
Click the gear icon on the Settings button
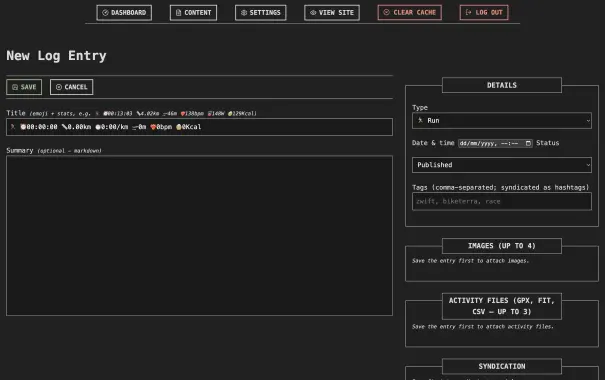[x=244, y=13]
